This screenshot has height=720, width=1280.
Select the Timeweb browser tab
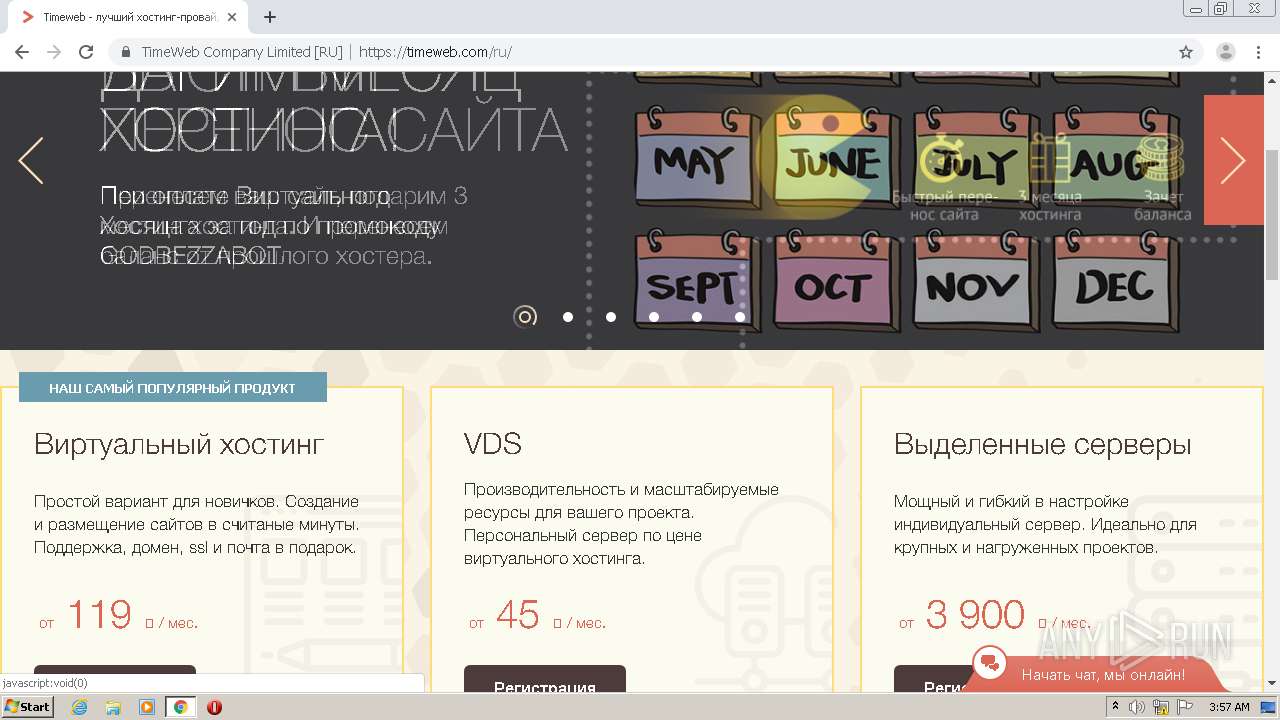pyautogui.click(x=128, y=17)
